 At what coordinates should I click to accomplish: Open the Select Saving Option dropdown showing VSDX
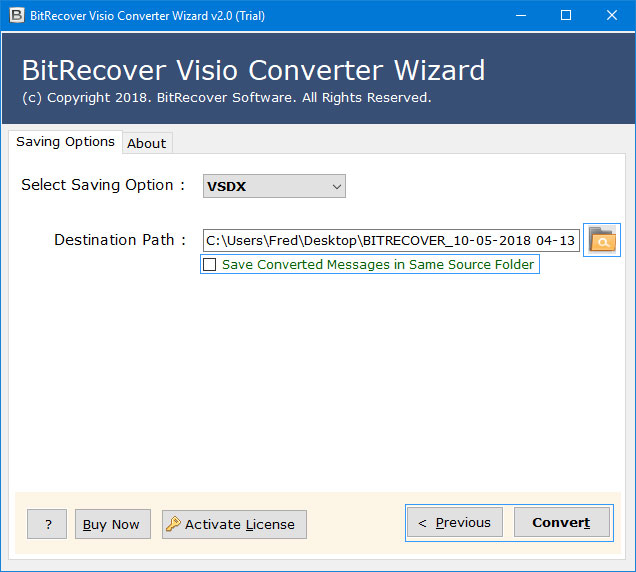274,186
